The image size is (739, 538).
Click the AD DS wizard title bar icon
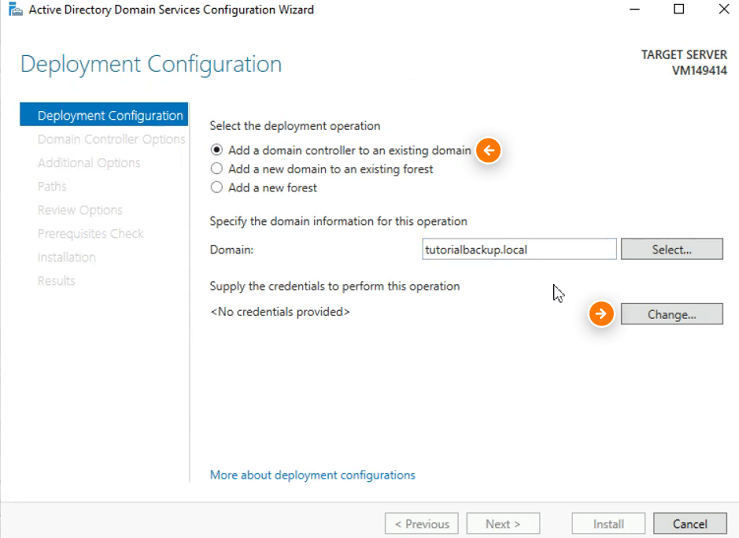click(16, 9)
